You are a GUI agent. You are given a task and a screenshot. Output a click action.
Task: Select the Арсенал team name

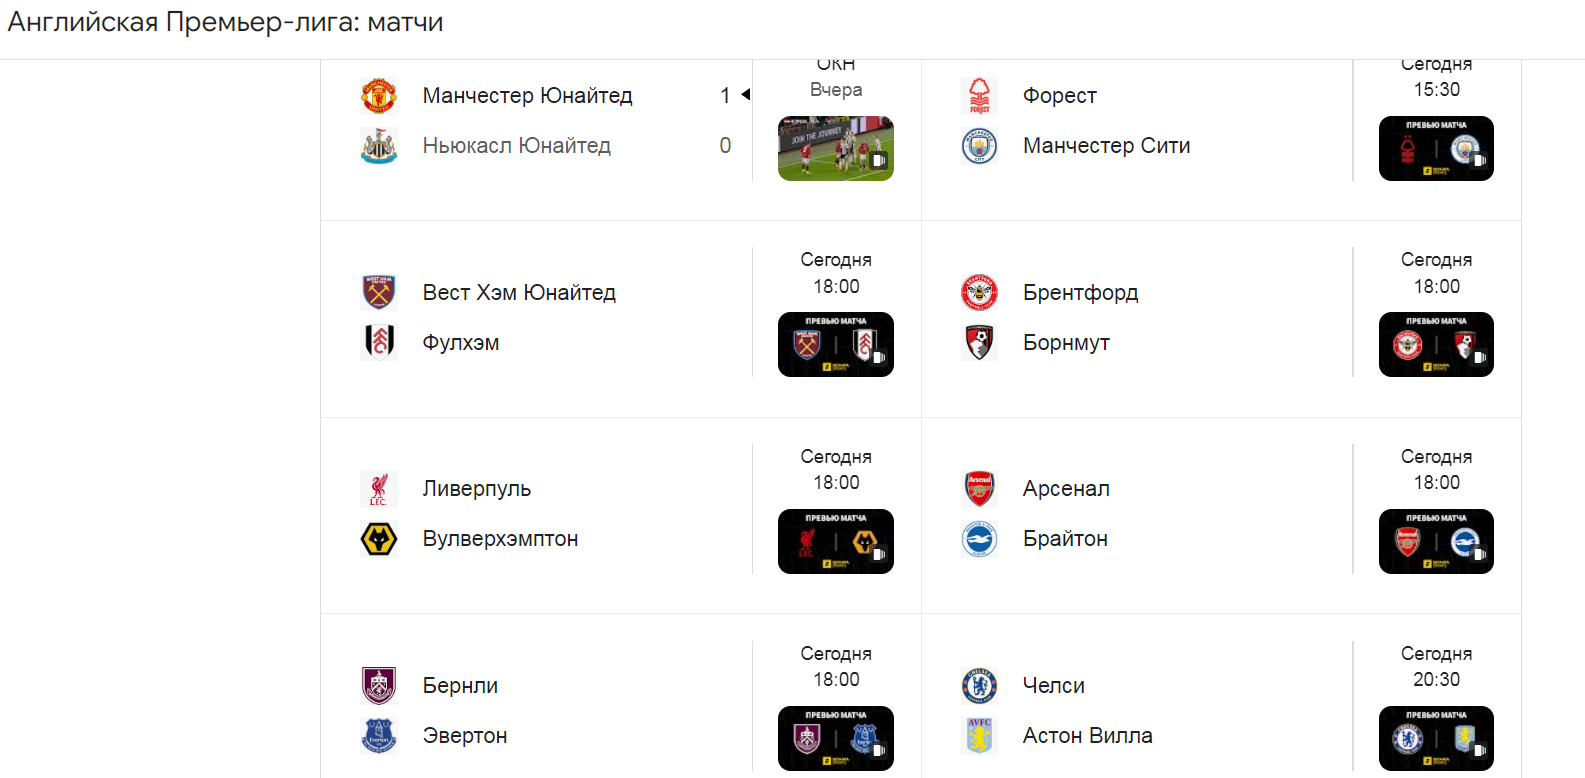pyautogui.click(x=1066, y=489)
